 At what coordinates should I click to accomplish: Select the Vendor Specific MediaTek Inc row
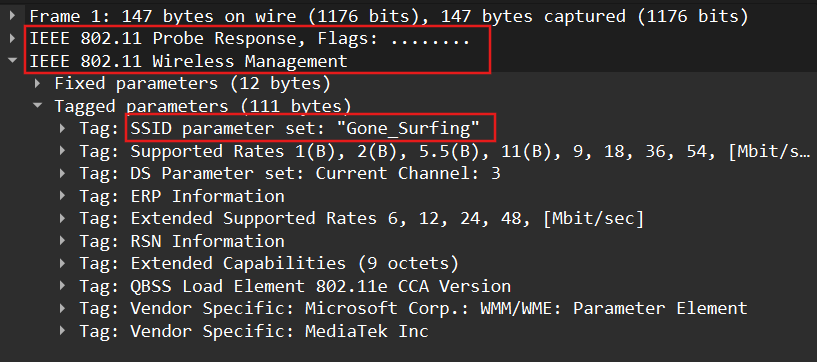tap(408, 331)
